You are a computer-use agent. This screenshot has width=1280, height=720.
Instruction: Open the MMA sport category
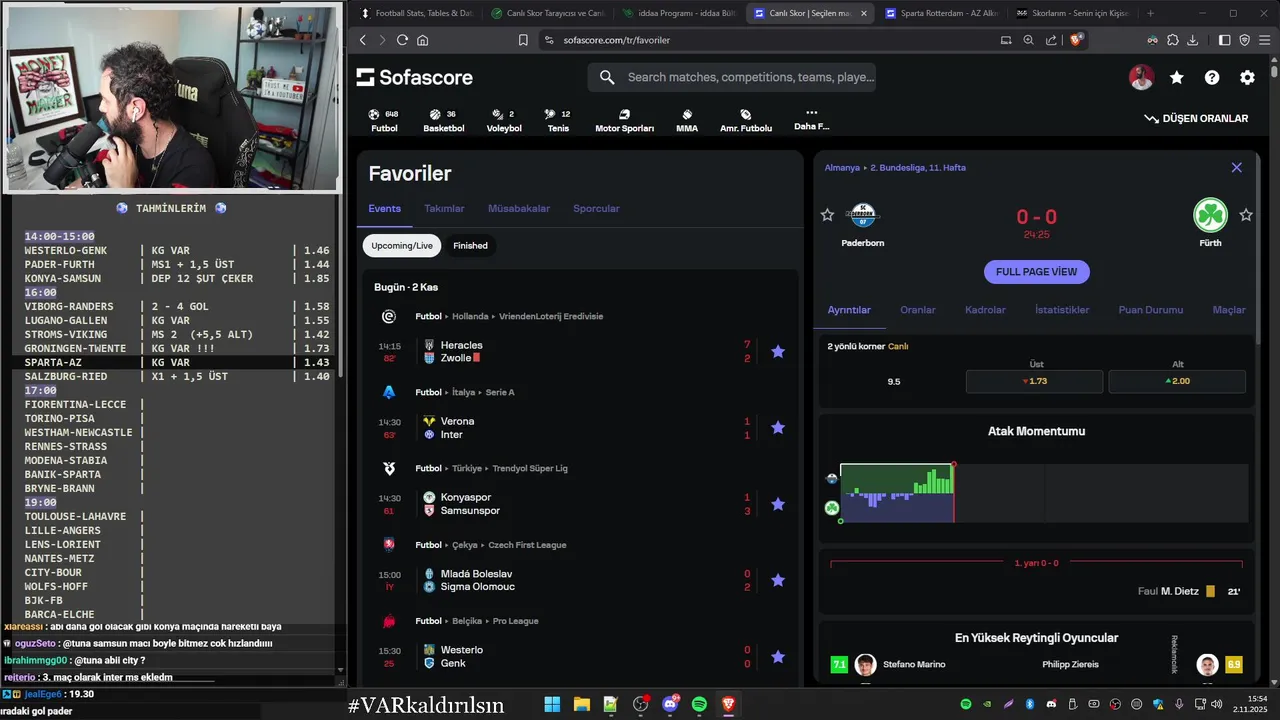pyautogui.click(x=687, y=120)
